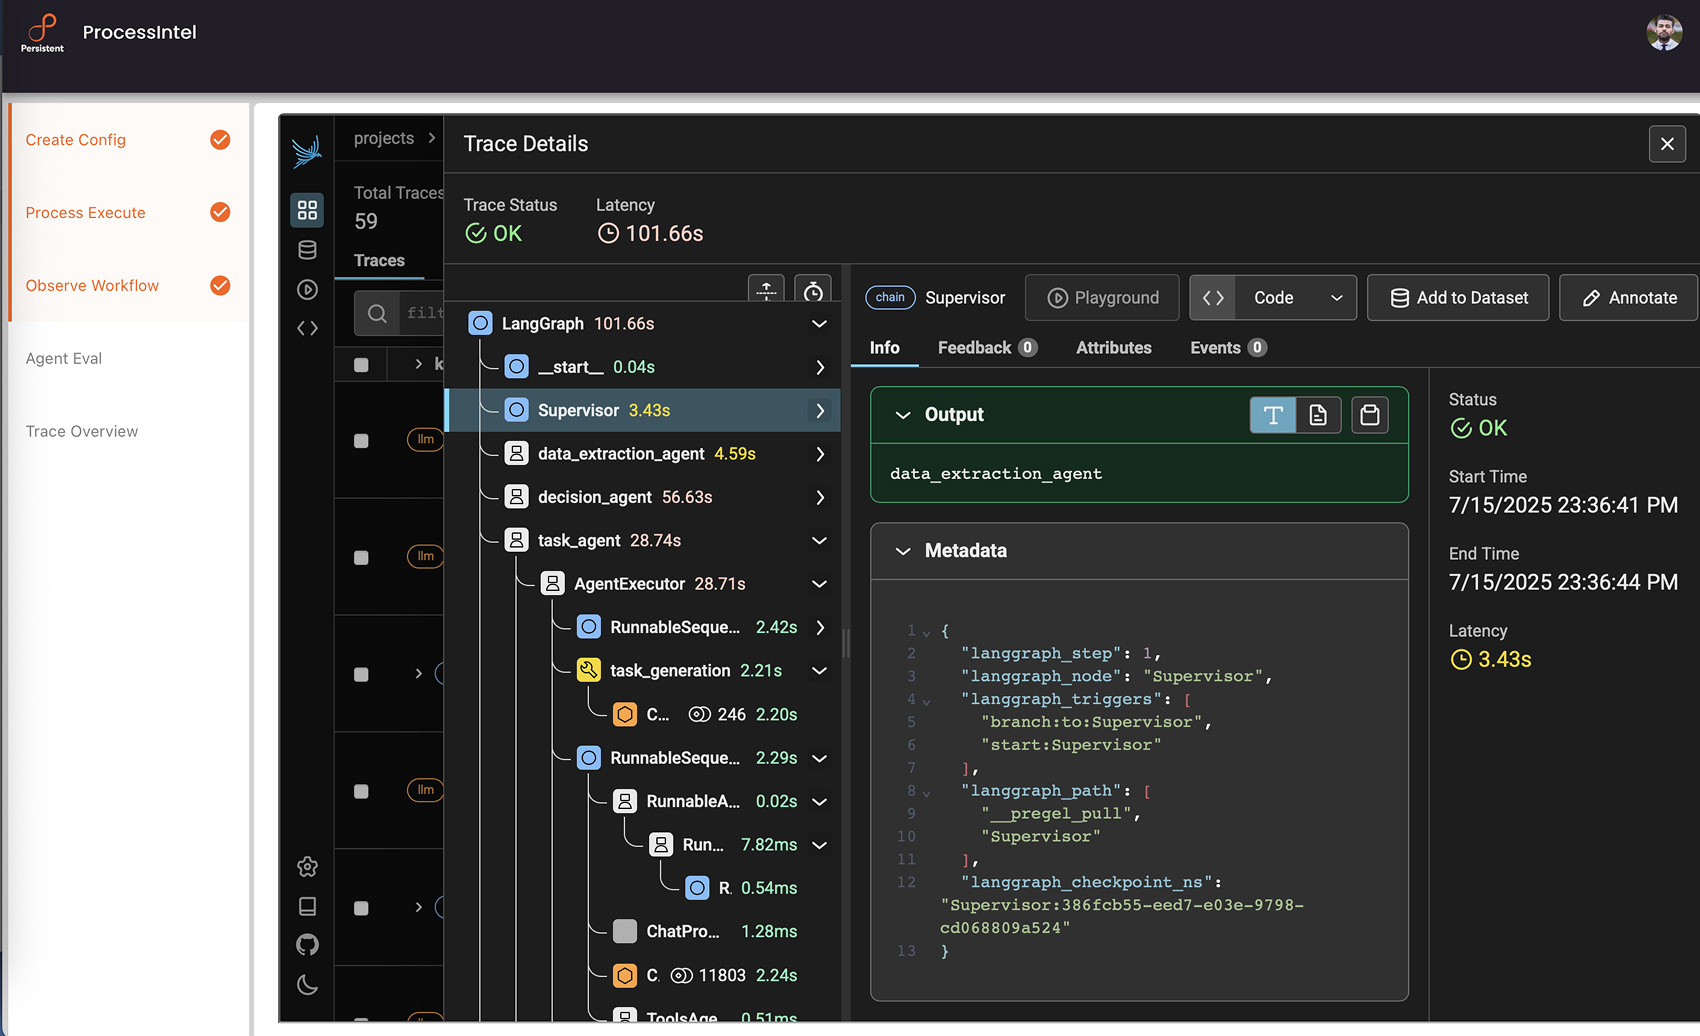Open the projects grid icon in sidebar

point(307,210)
